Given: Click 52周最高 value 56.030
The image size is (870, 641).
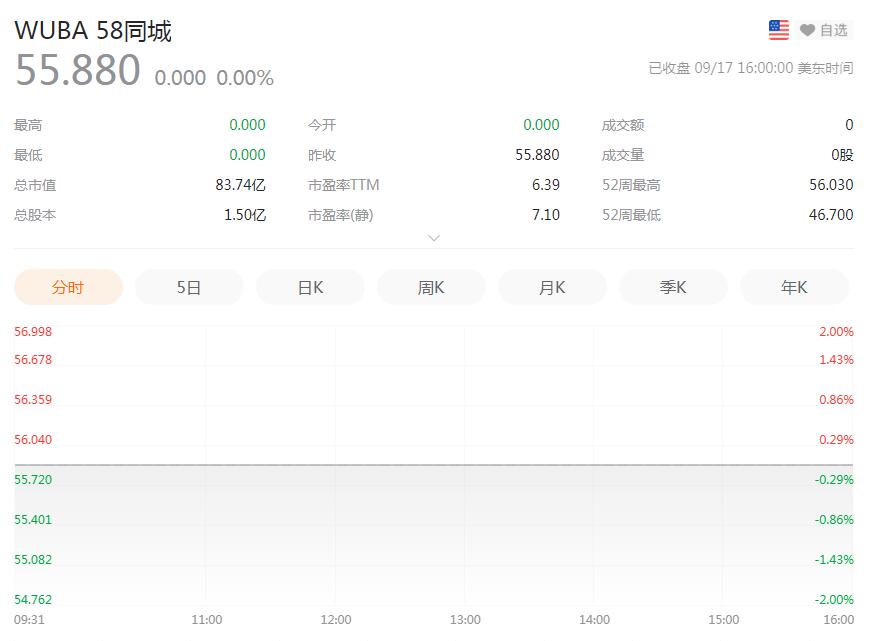Looking at the screenshot, I should (831, 185).
